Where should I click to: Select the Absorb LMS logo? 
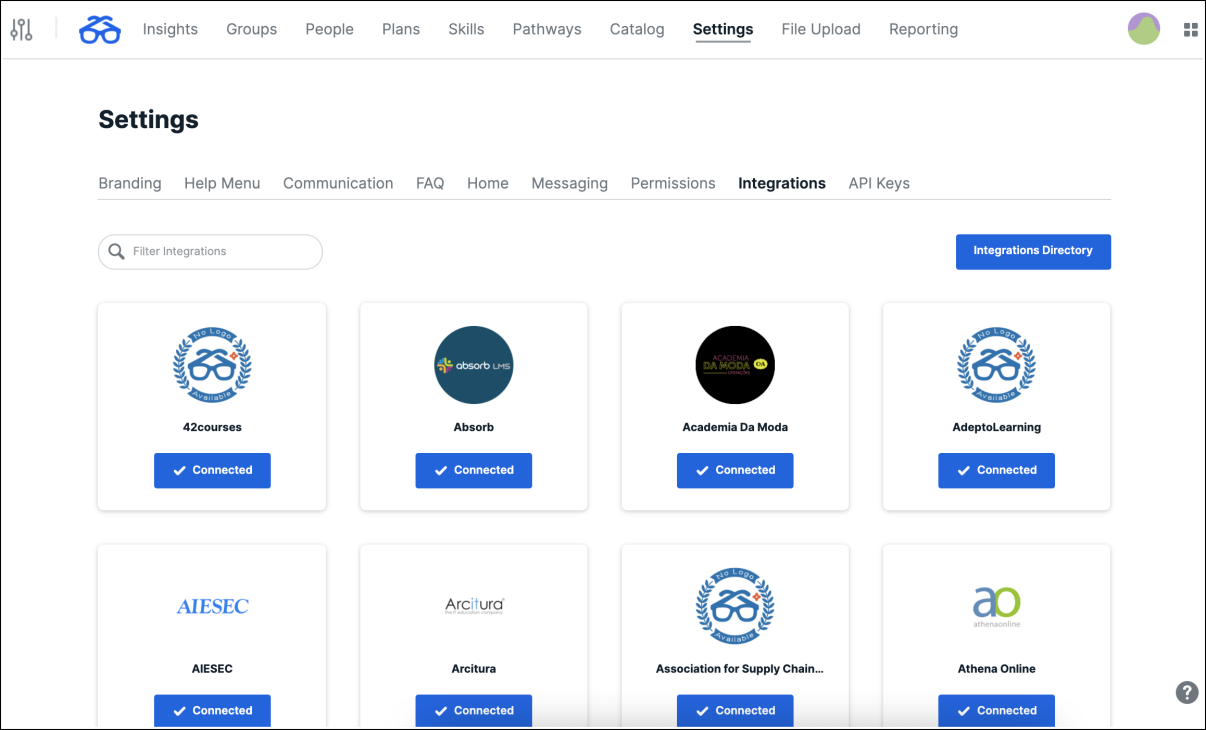[x=473, y=365]
